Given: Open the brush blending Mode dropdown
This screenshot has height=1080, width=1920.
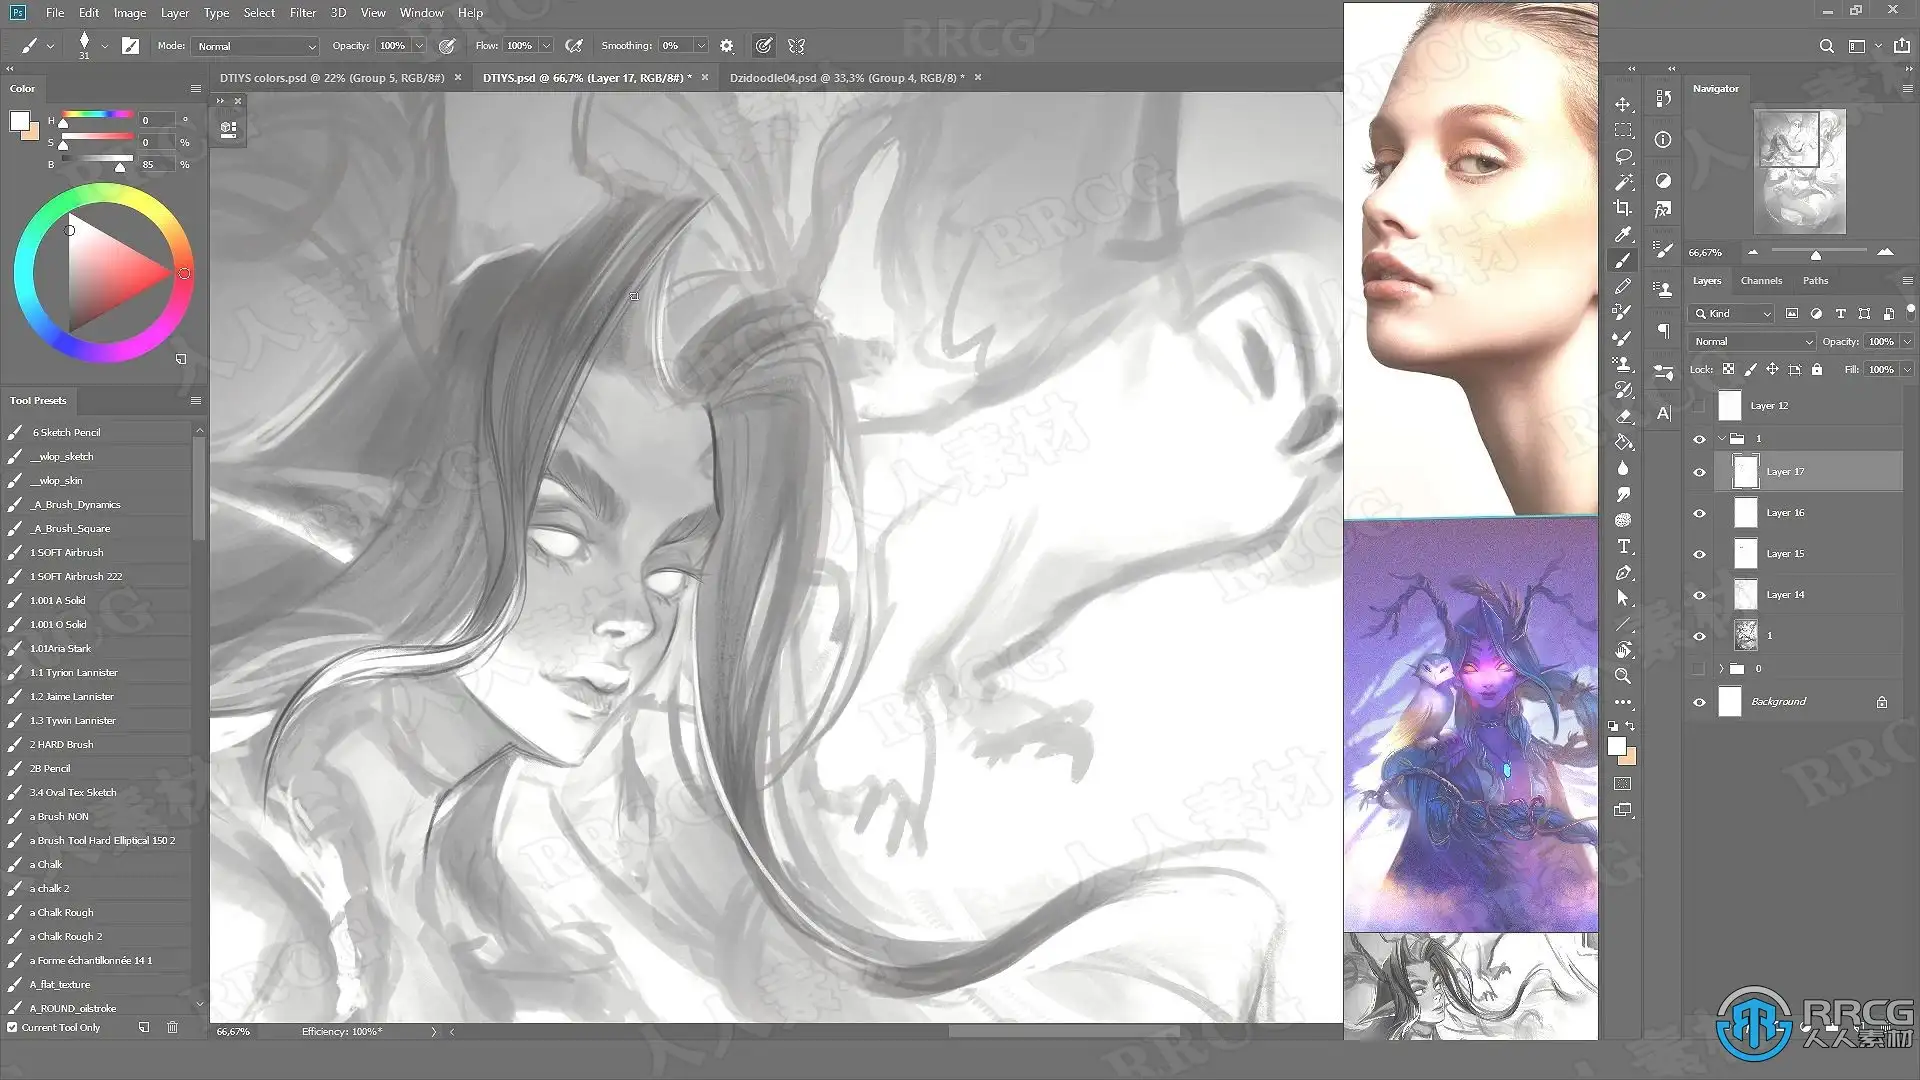Looking at the screenshot, I should coord(255,46).
